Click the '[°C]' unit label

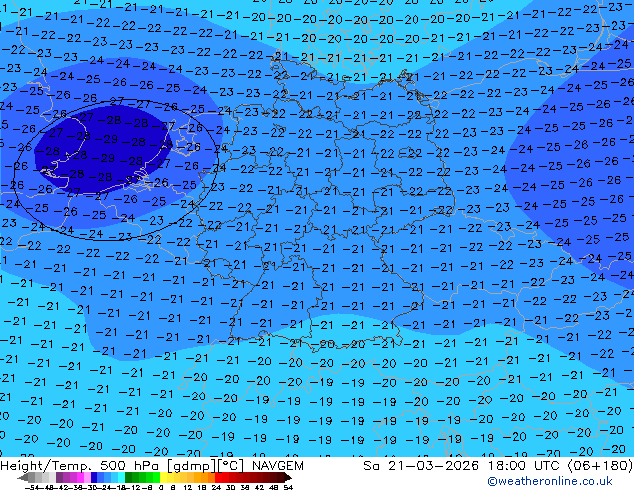pyautogui.click(x=231, y=466)
